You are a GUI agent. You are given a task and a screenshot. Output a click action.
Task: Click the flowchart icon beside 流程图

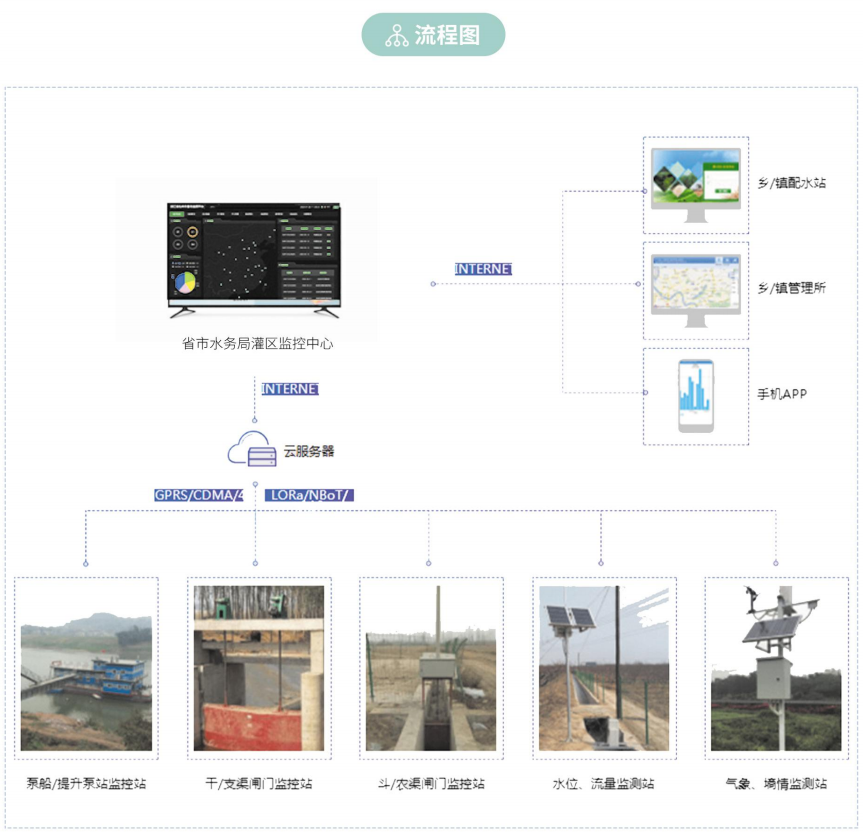[x=397, y=36]
